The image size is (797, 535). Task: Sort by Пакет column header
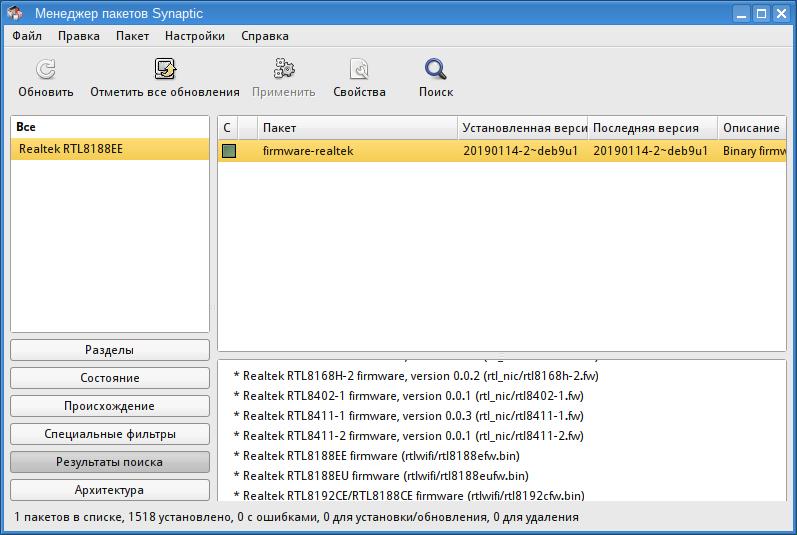(358, 128)
